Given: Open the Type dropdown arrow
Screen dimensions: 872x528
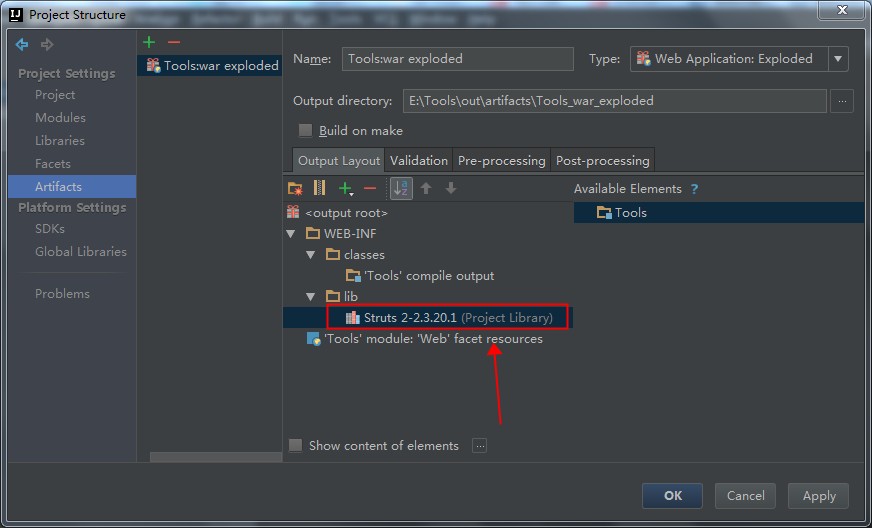Looking at the screenshot, I should 838,58.
